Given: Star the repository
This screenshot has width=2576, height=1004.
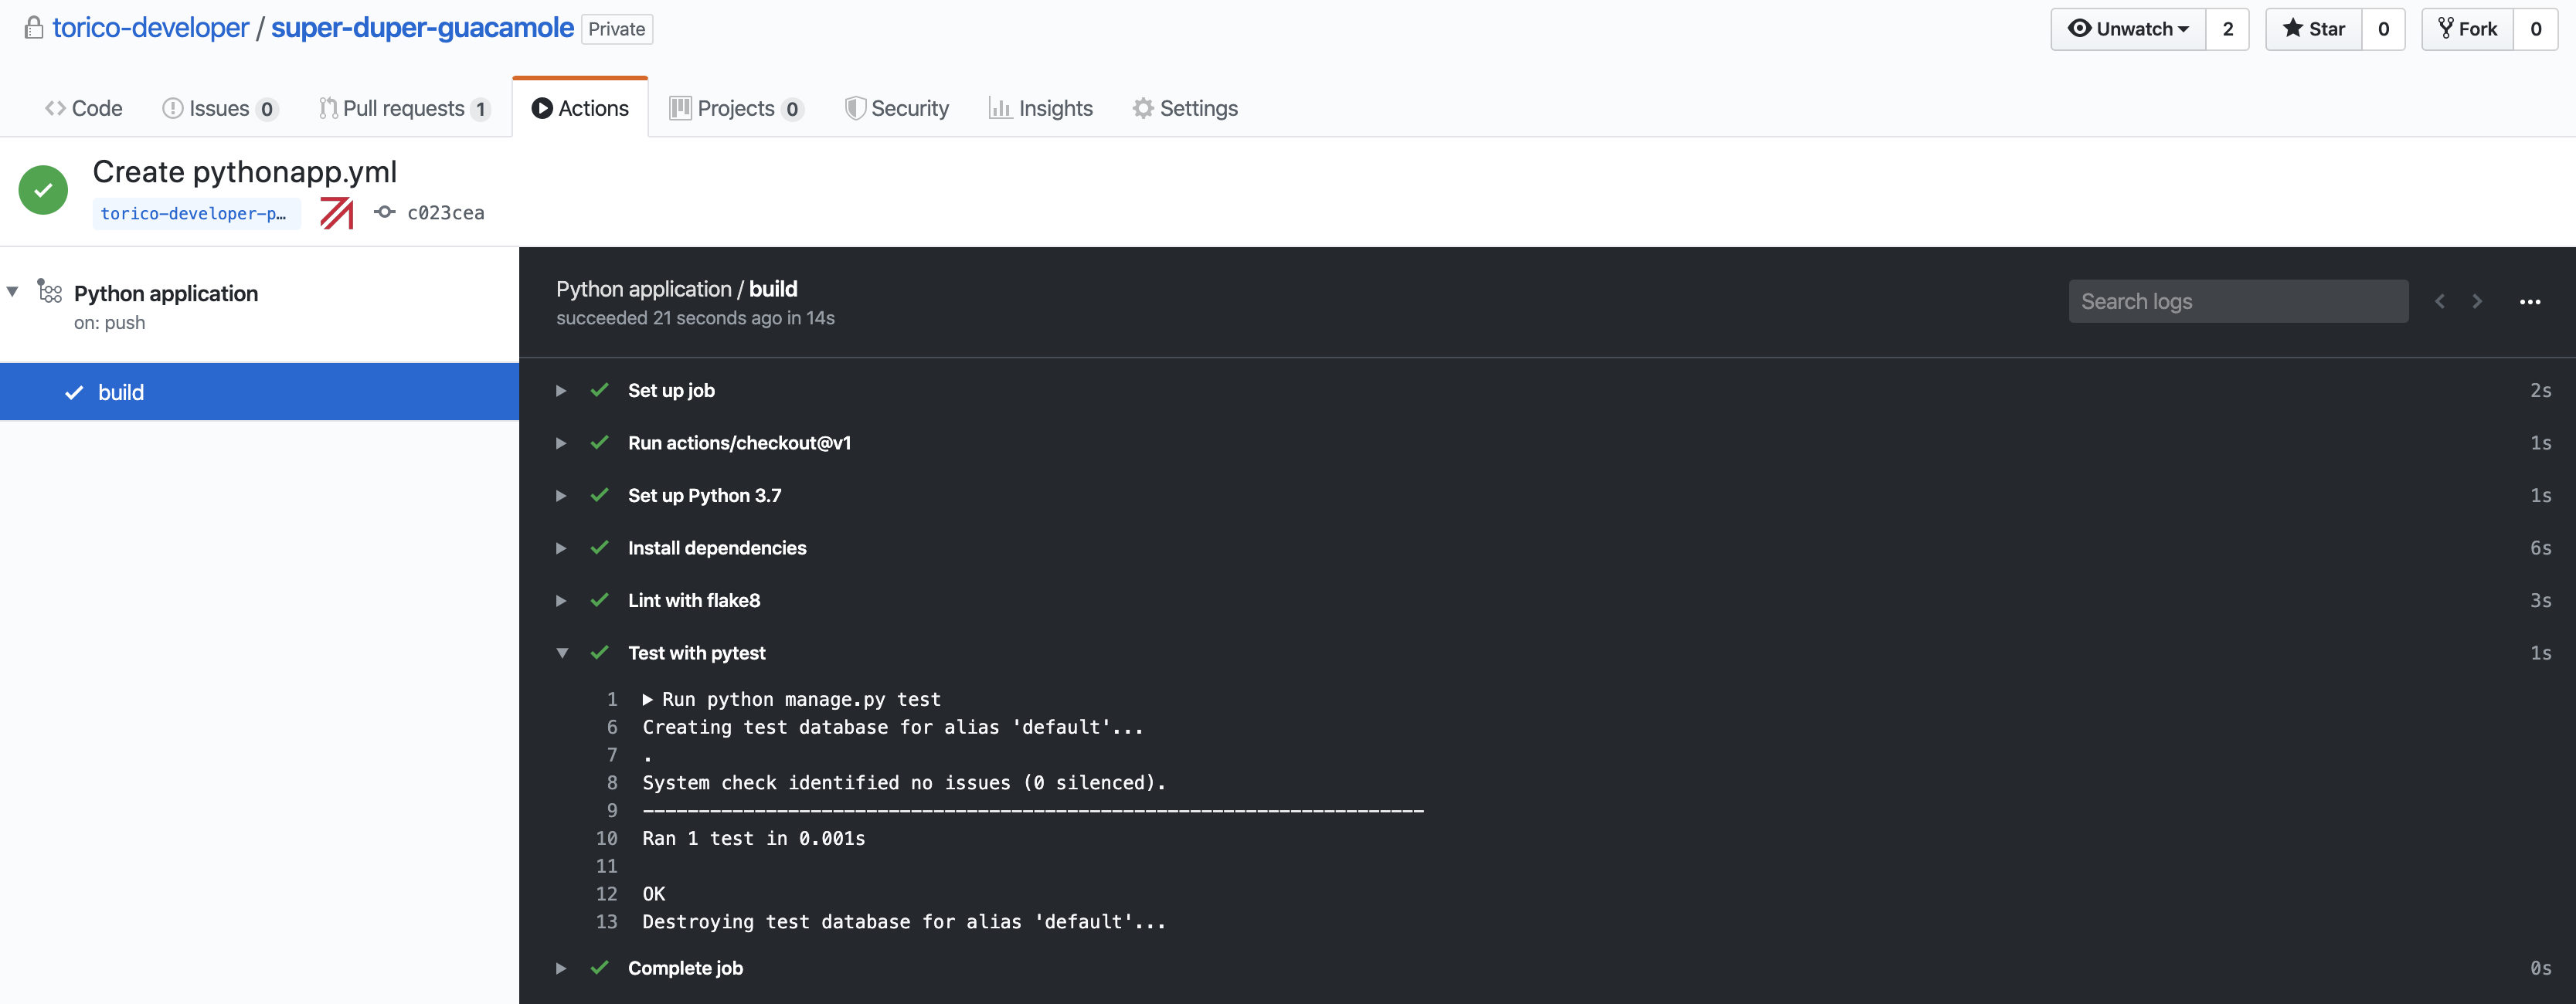Looking at the screenshot, I should point(2313,29).
